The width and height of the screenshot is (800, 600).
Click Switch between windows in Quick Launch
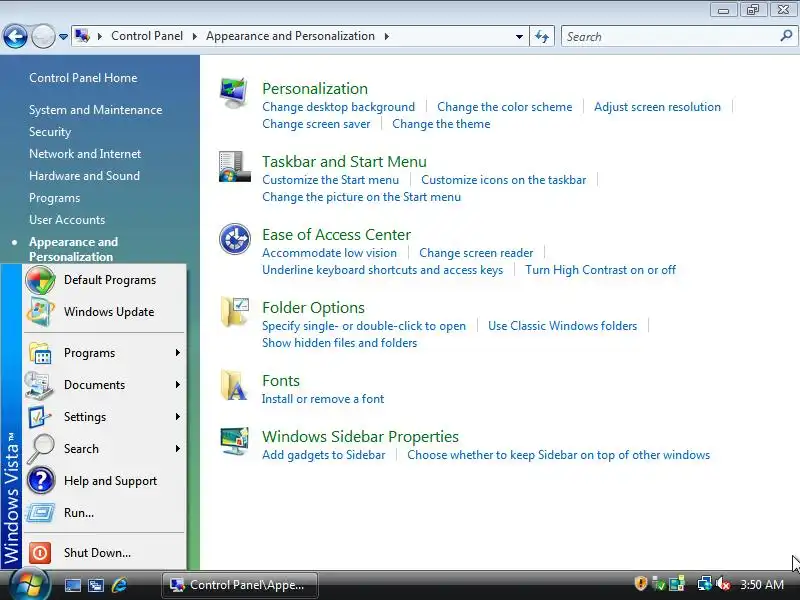tap(96, 585)
